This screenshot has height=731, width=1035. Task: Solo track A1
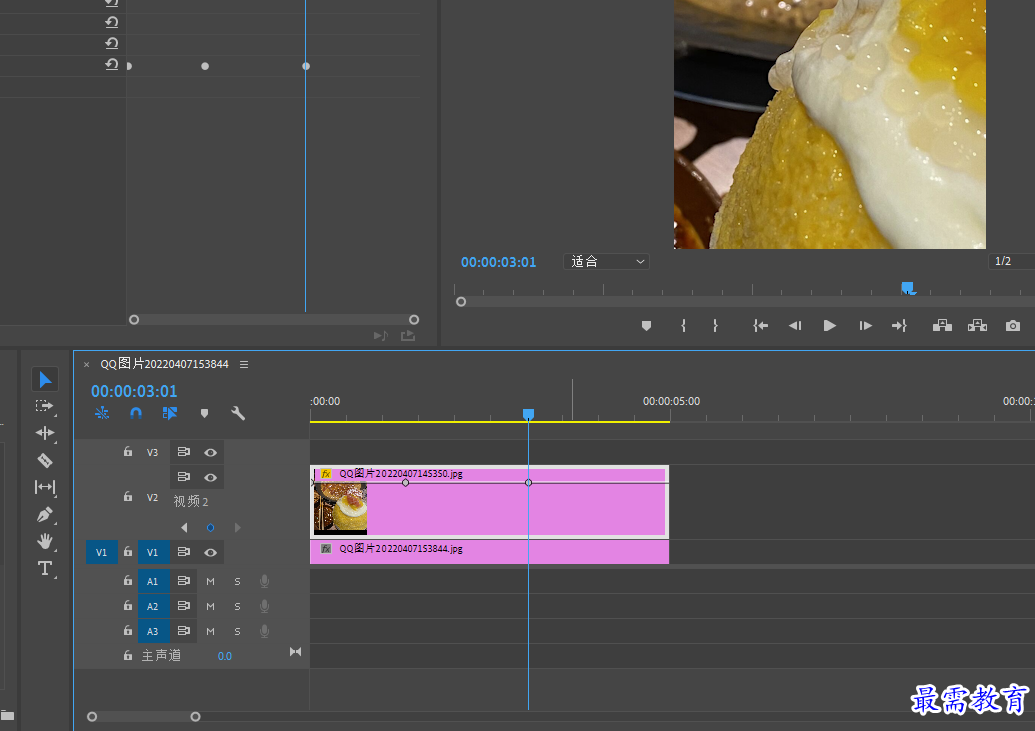click(238, 581)
